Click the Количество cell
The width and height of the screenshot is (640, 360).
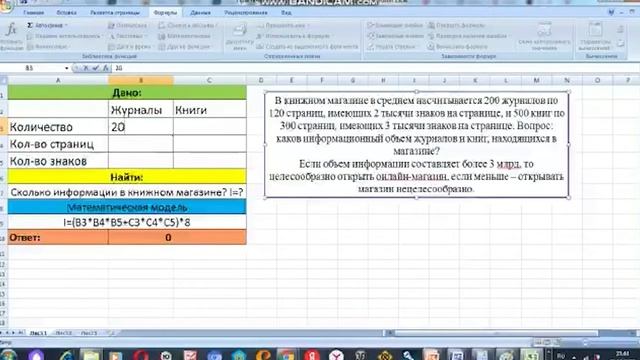(58, 127)
